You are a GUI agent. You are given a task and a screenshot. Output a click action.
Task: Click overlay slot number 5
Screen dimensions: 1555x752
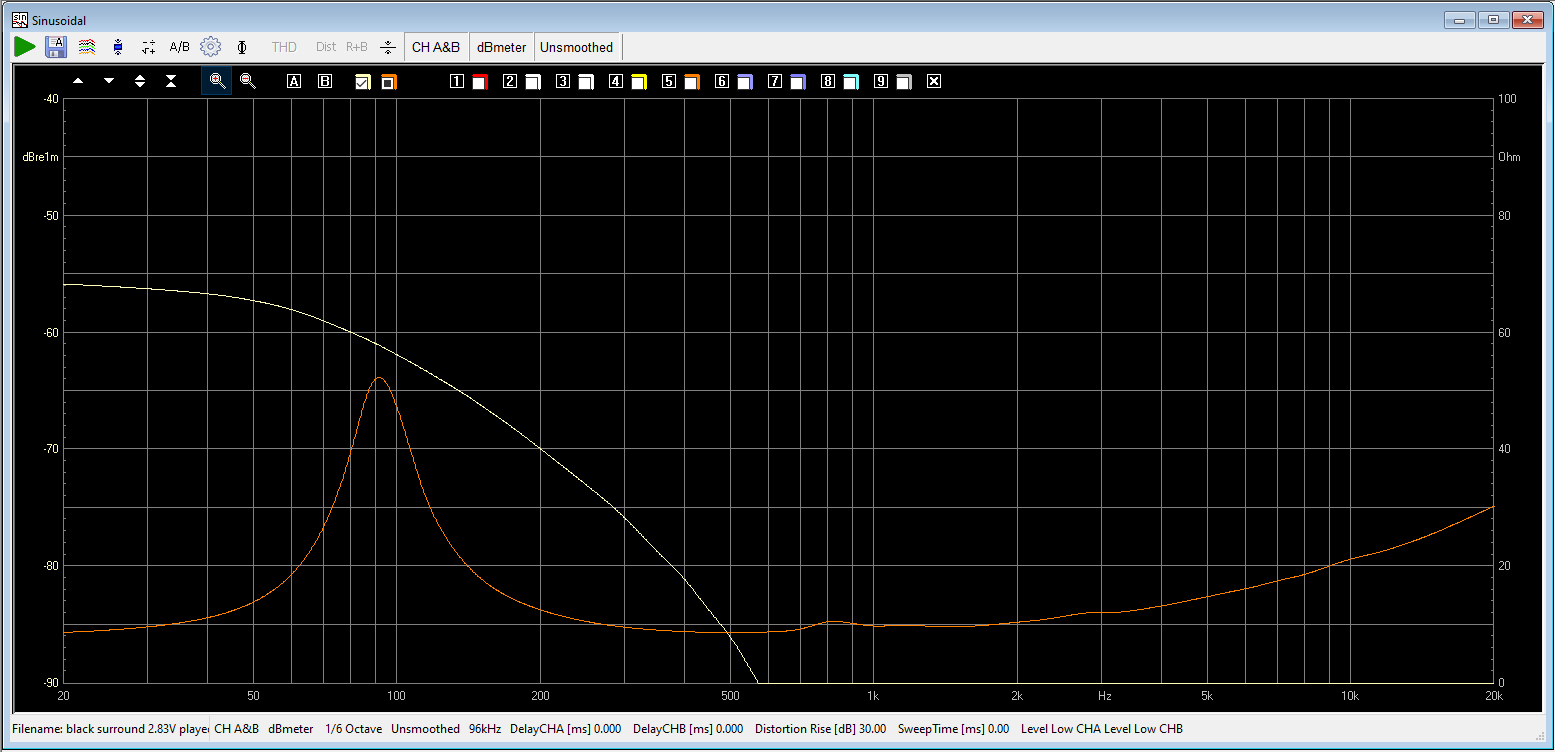(x=669, y=81)
